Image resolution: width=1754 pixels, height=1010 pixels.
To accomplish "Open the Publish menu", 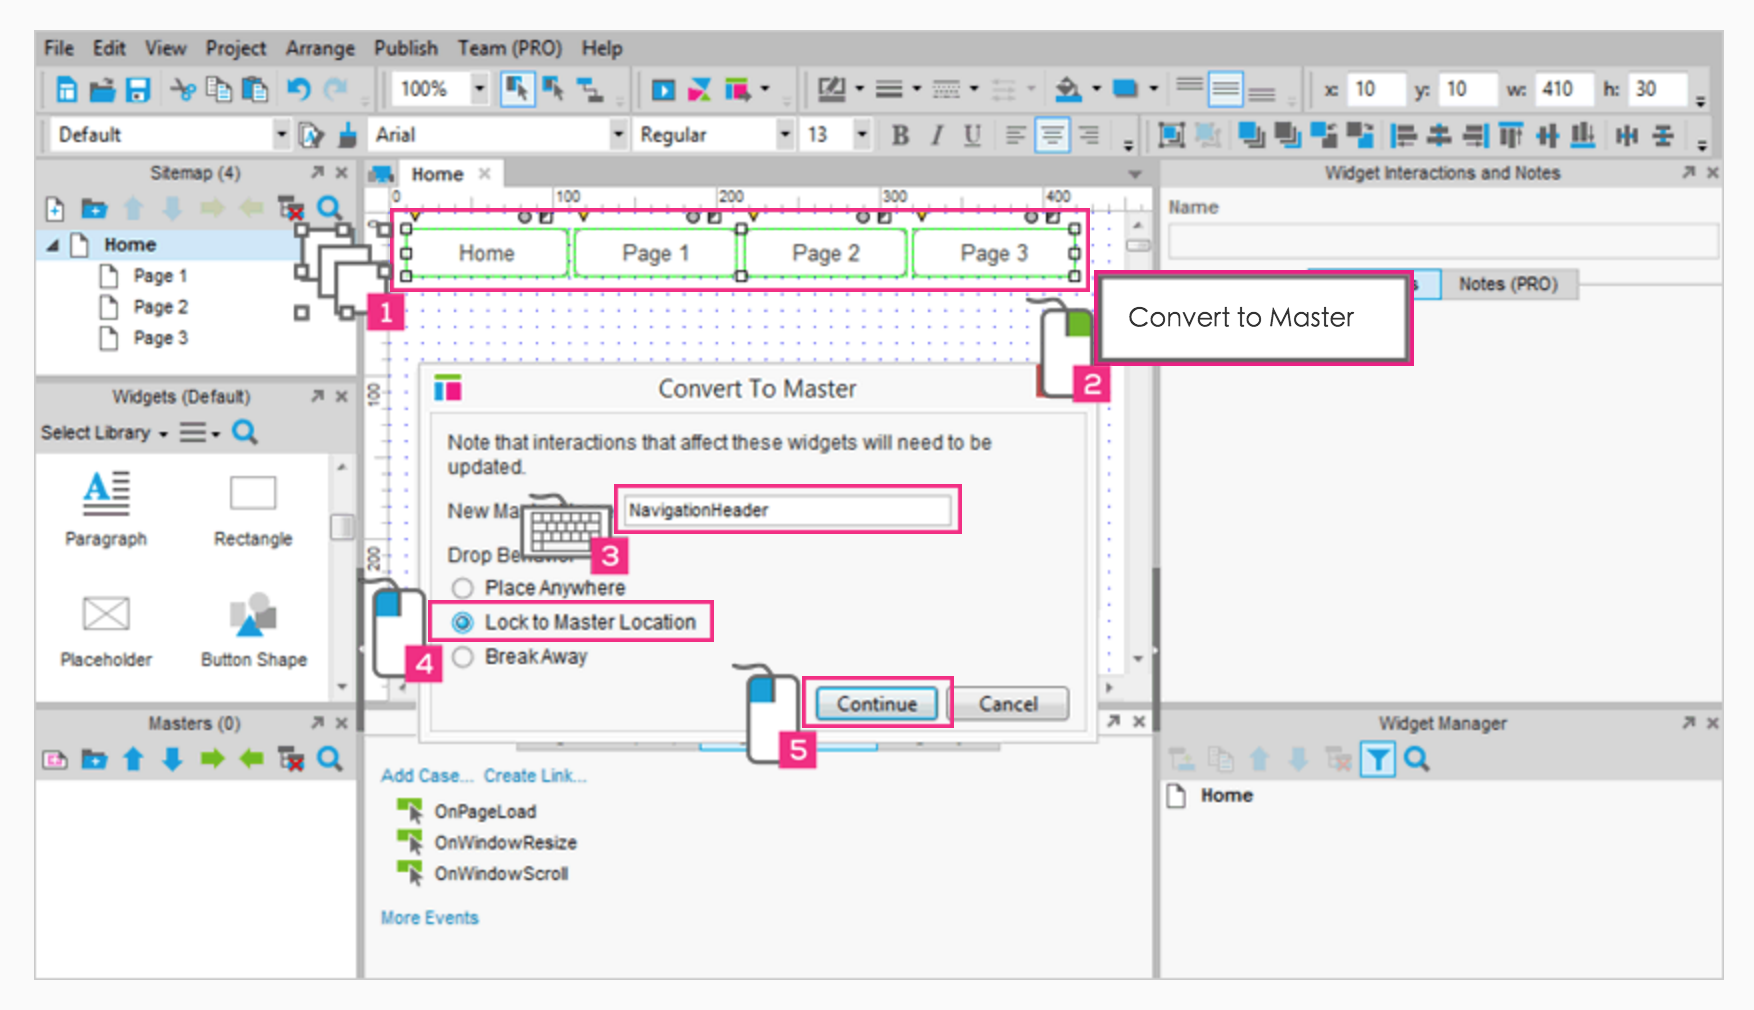I will click(405, 48).
